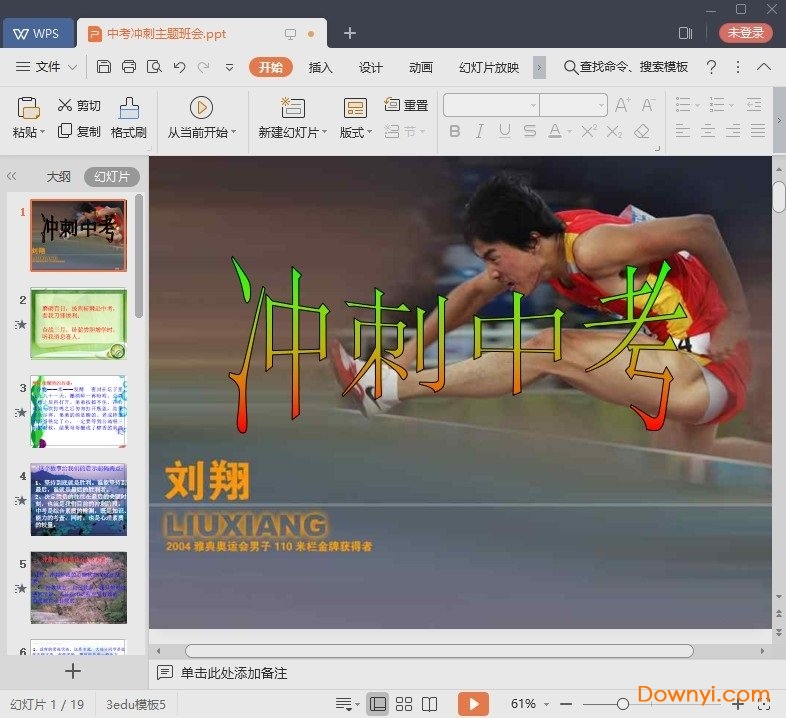This screenshot has height=718, width=786.
Task: Click the add slide plus below thumbnails
Action: coord(73,671)
